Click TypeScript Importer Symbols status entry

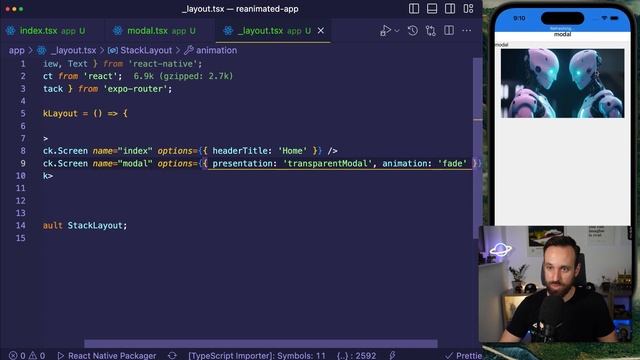(x=257, y=356)
